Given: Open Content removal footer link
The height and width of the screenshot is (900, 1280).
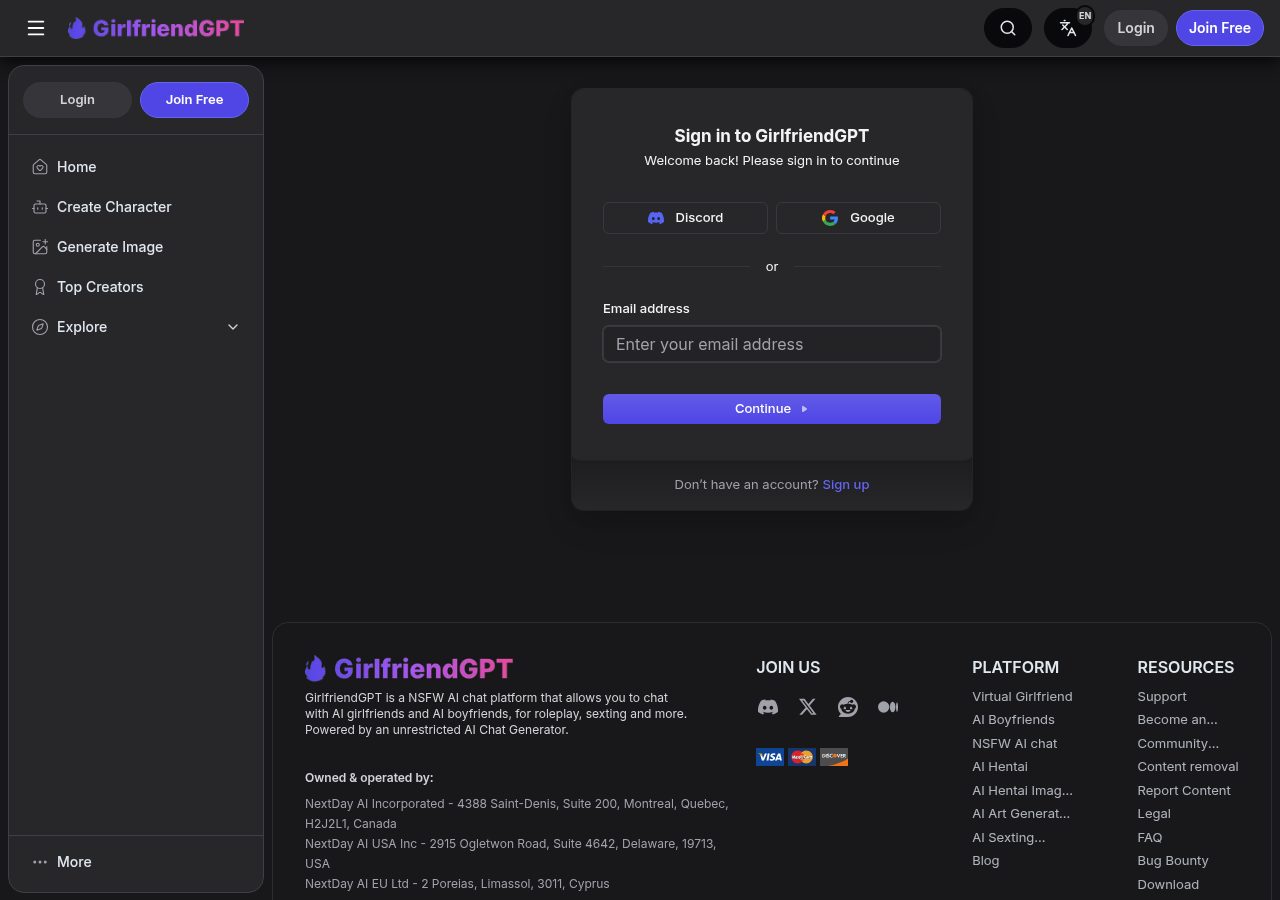Looking at the screenshot, I should [1188, 767].
